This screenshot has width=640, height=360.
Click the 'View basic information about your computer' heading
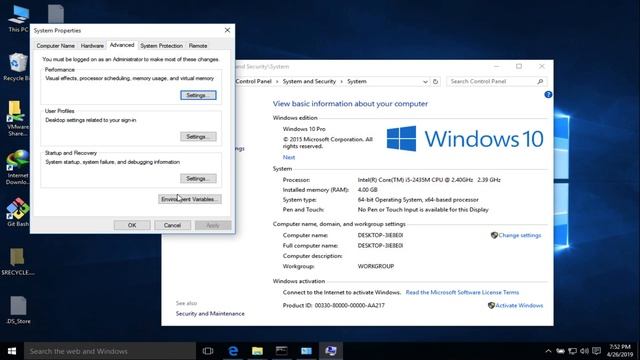(350, 104)
